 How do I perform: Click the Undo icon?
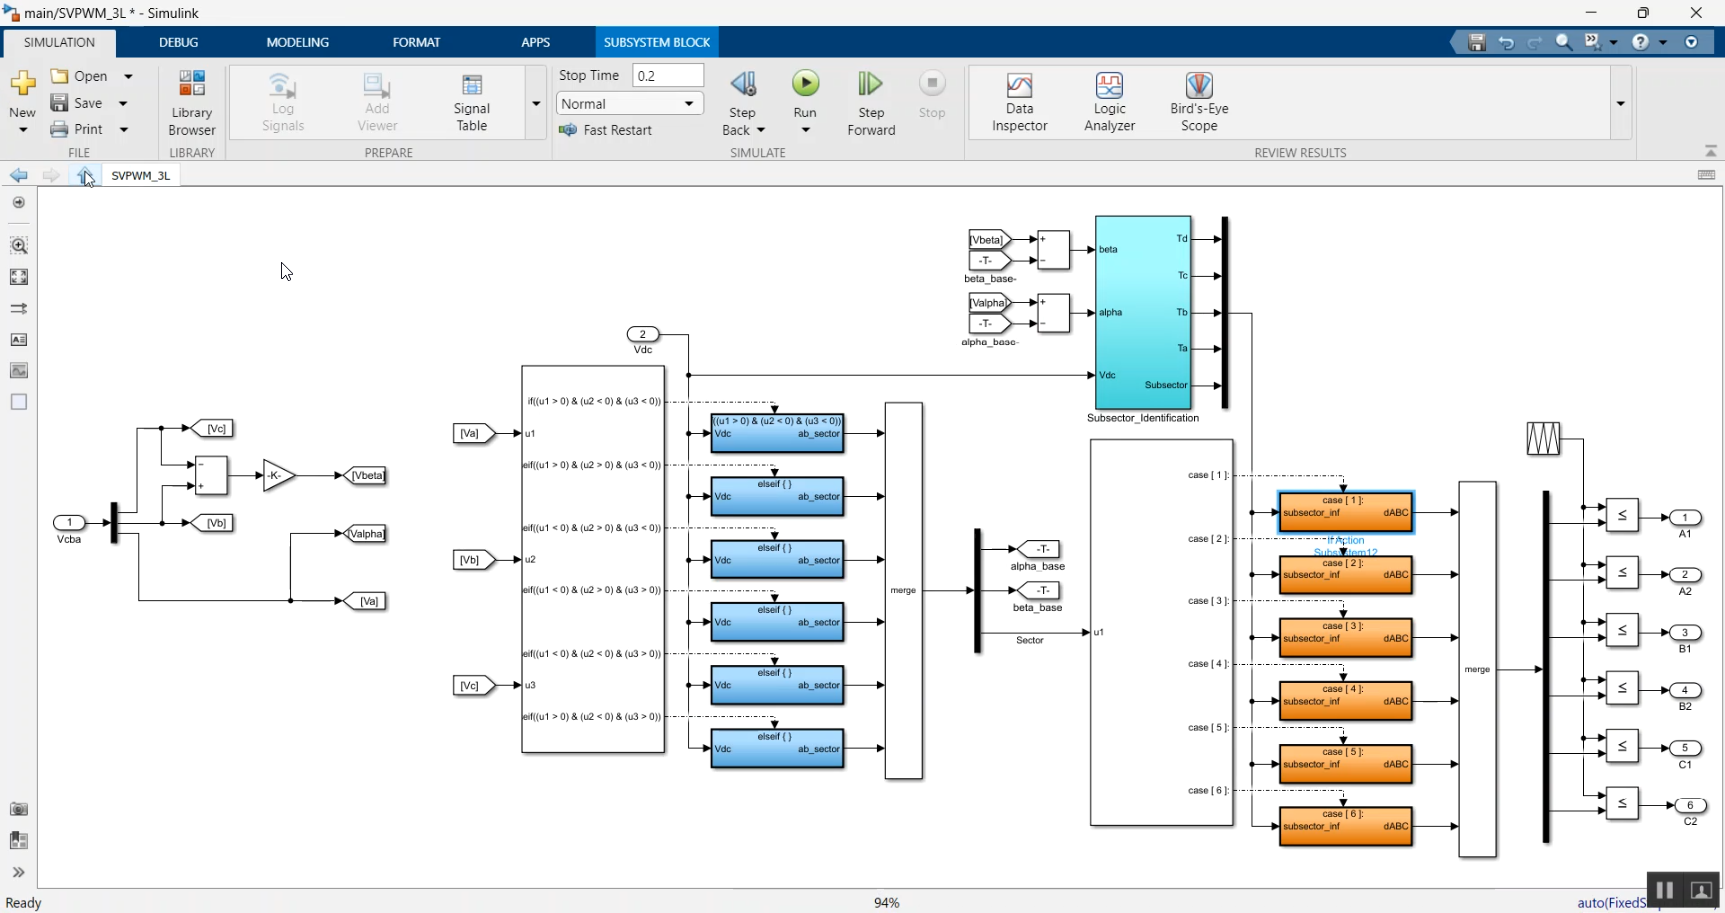(1506, 42)
